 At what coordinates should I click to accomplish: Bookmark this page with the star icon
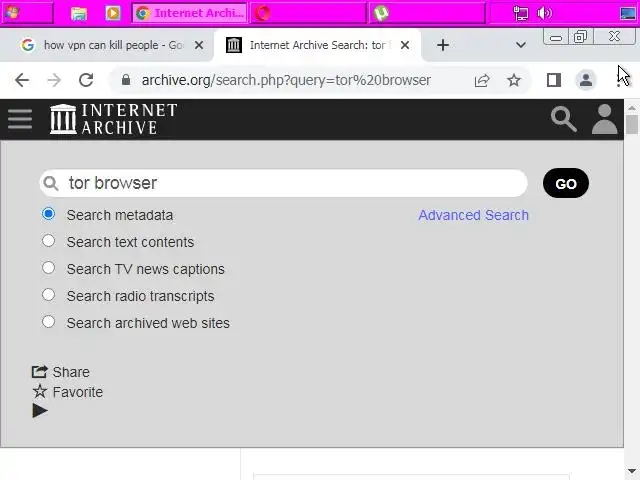pos(514,80)
